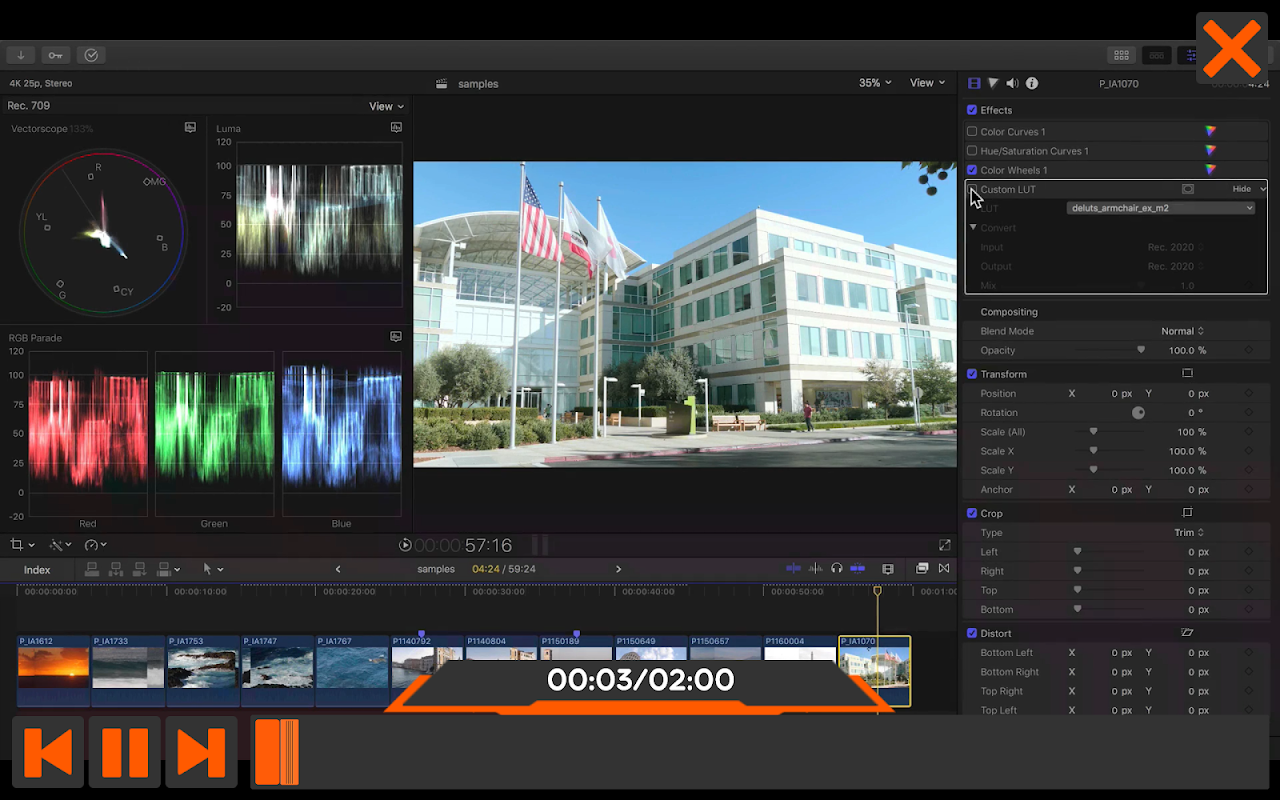This screenshot has width=1280, height=800.
Task: Enable the Color Curves 1 checkbox
Action: pyautogui.click(x=972, y=131)
